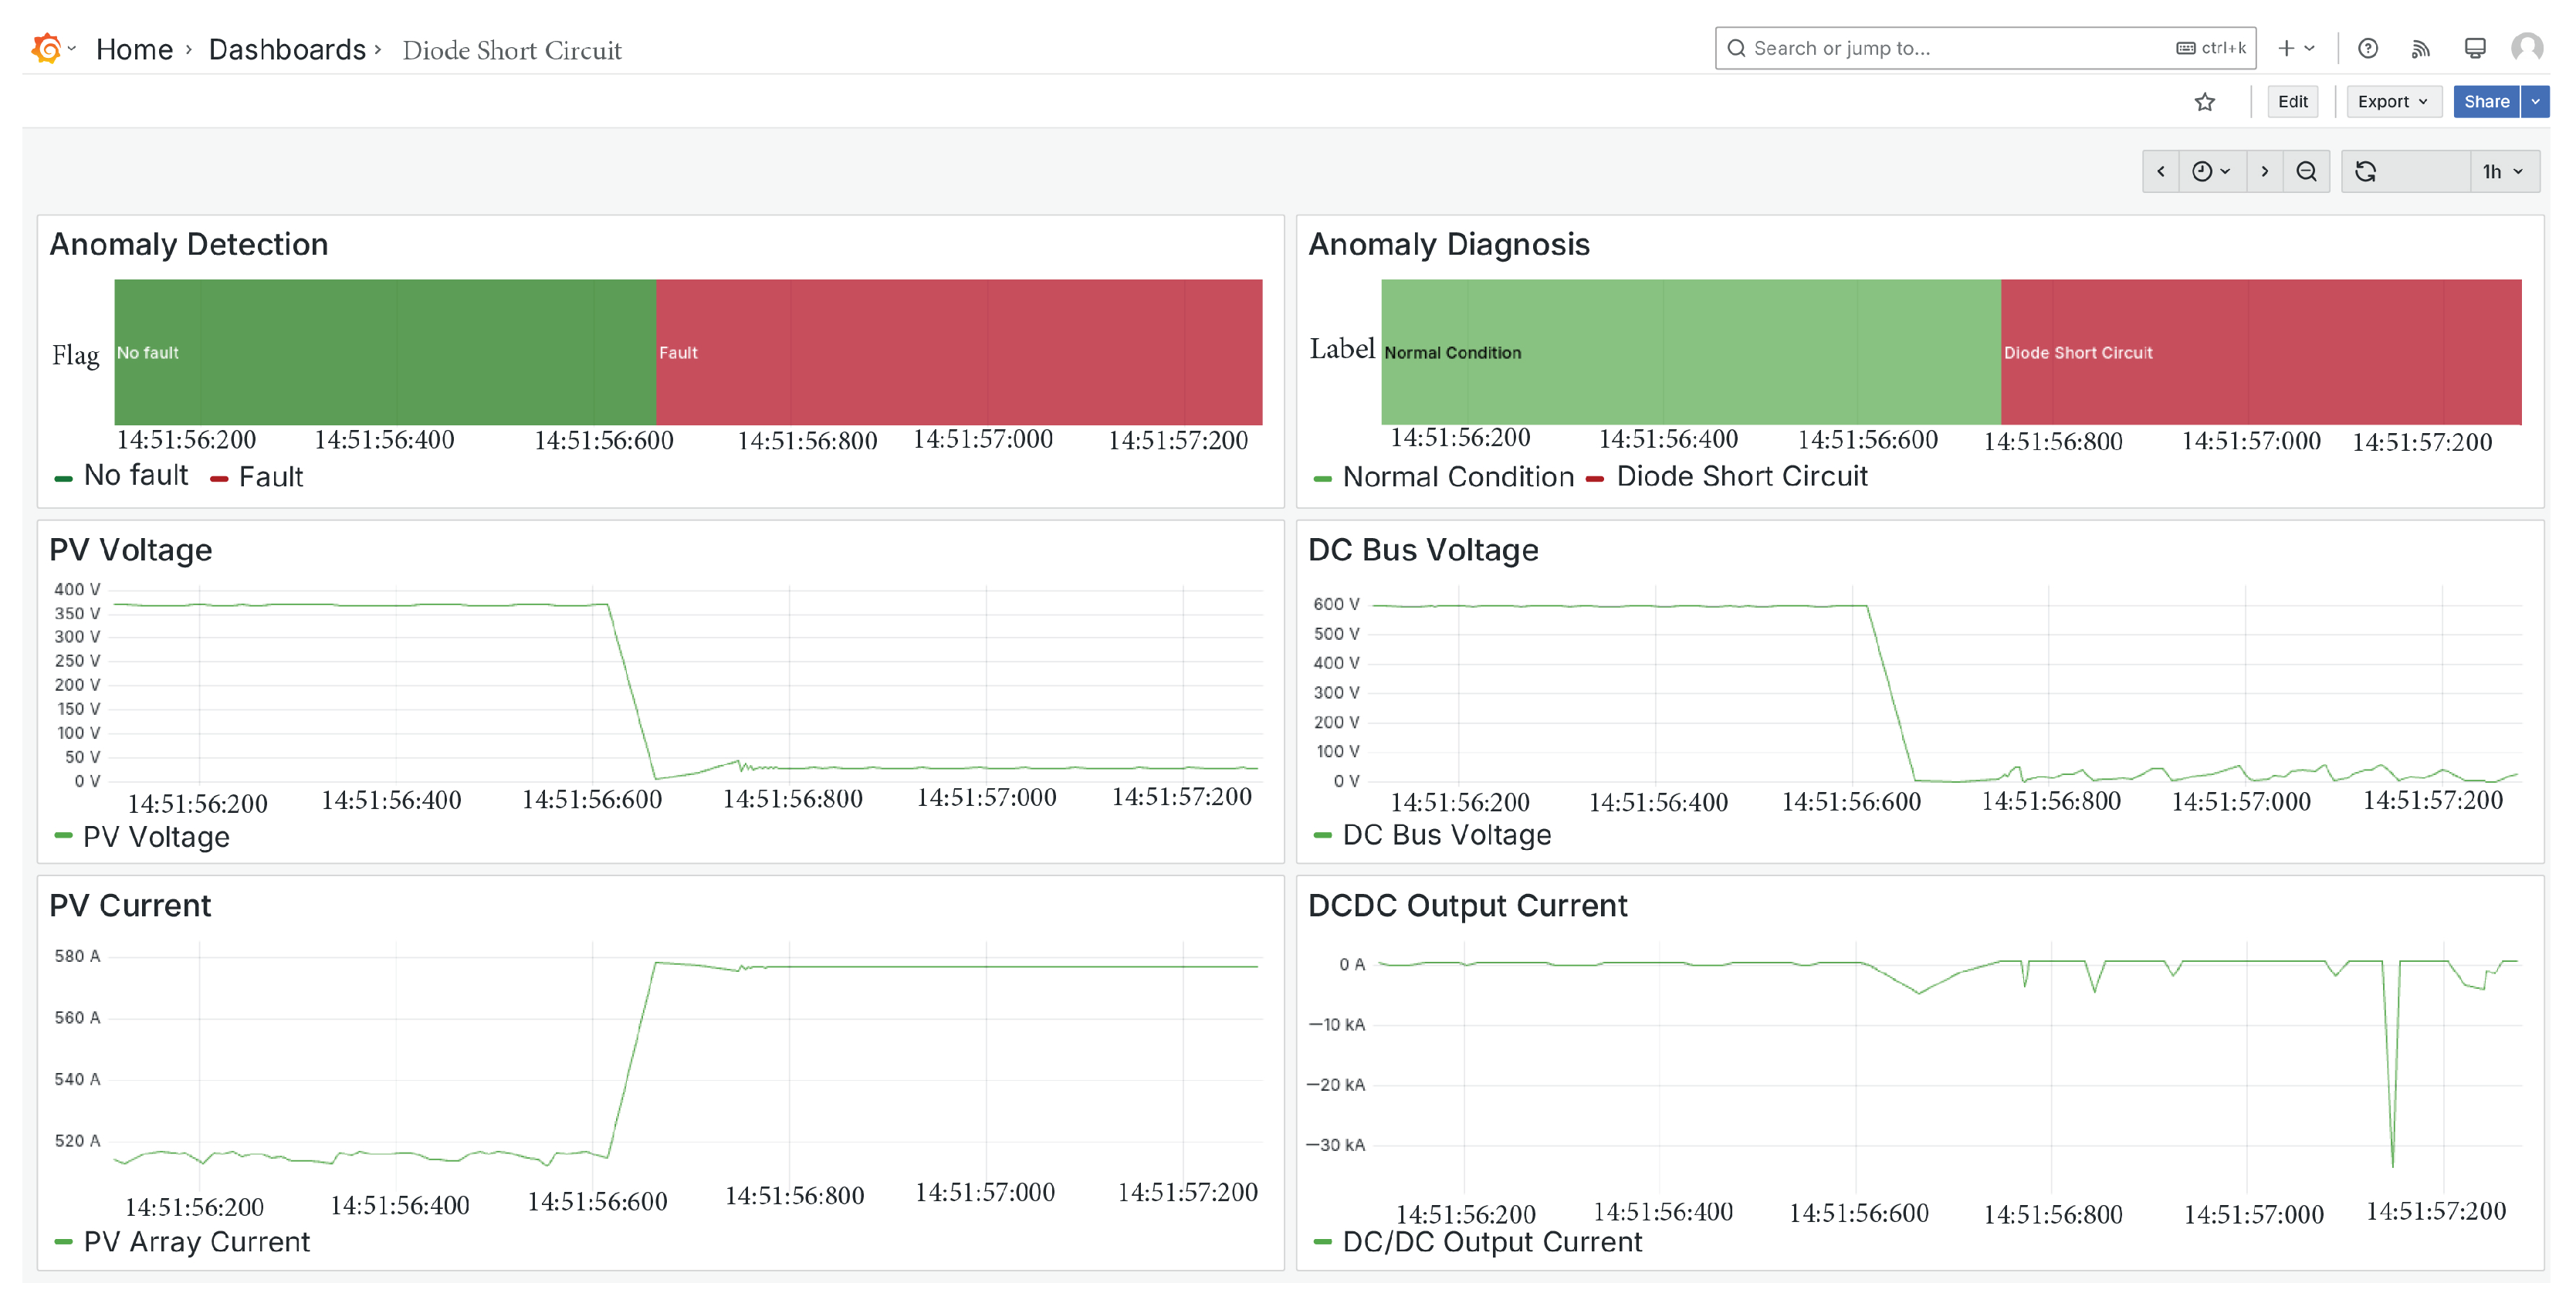The height and width of the screenshot is (1300, 2576).
Task: Click the monitor kiosk mode icon
Action: coord(2474,48)
